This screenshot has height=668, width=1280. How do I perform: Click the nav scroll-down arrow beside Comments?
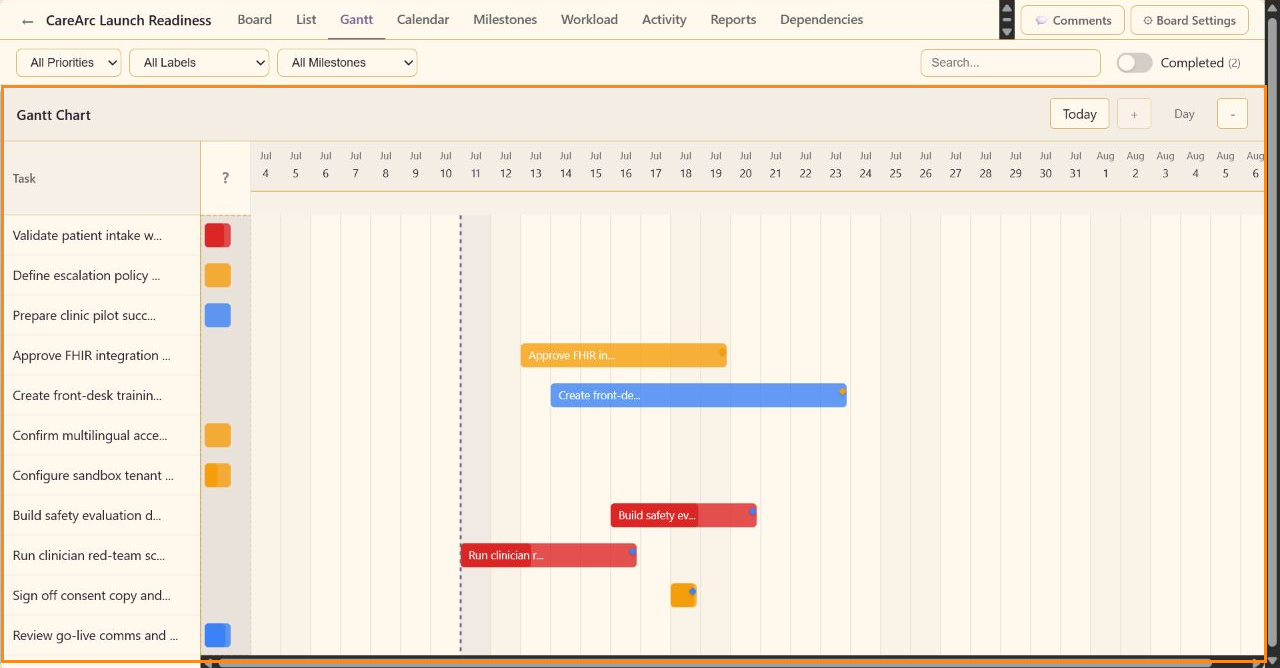(x=1007, y=32)
